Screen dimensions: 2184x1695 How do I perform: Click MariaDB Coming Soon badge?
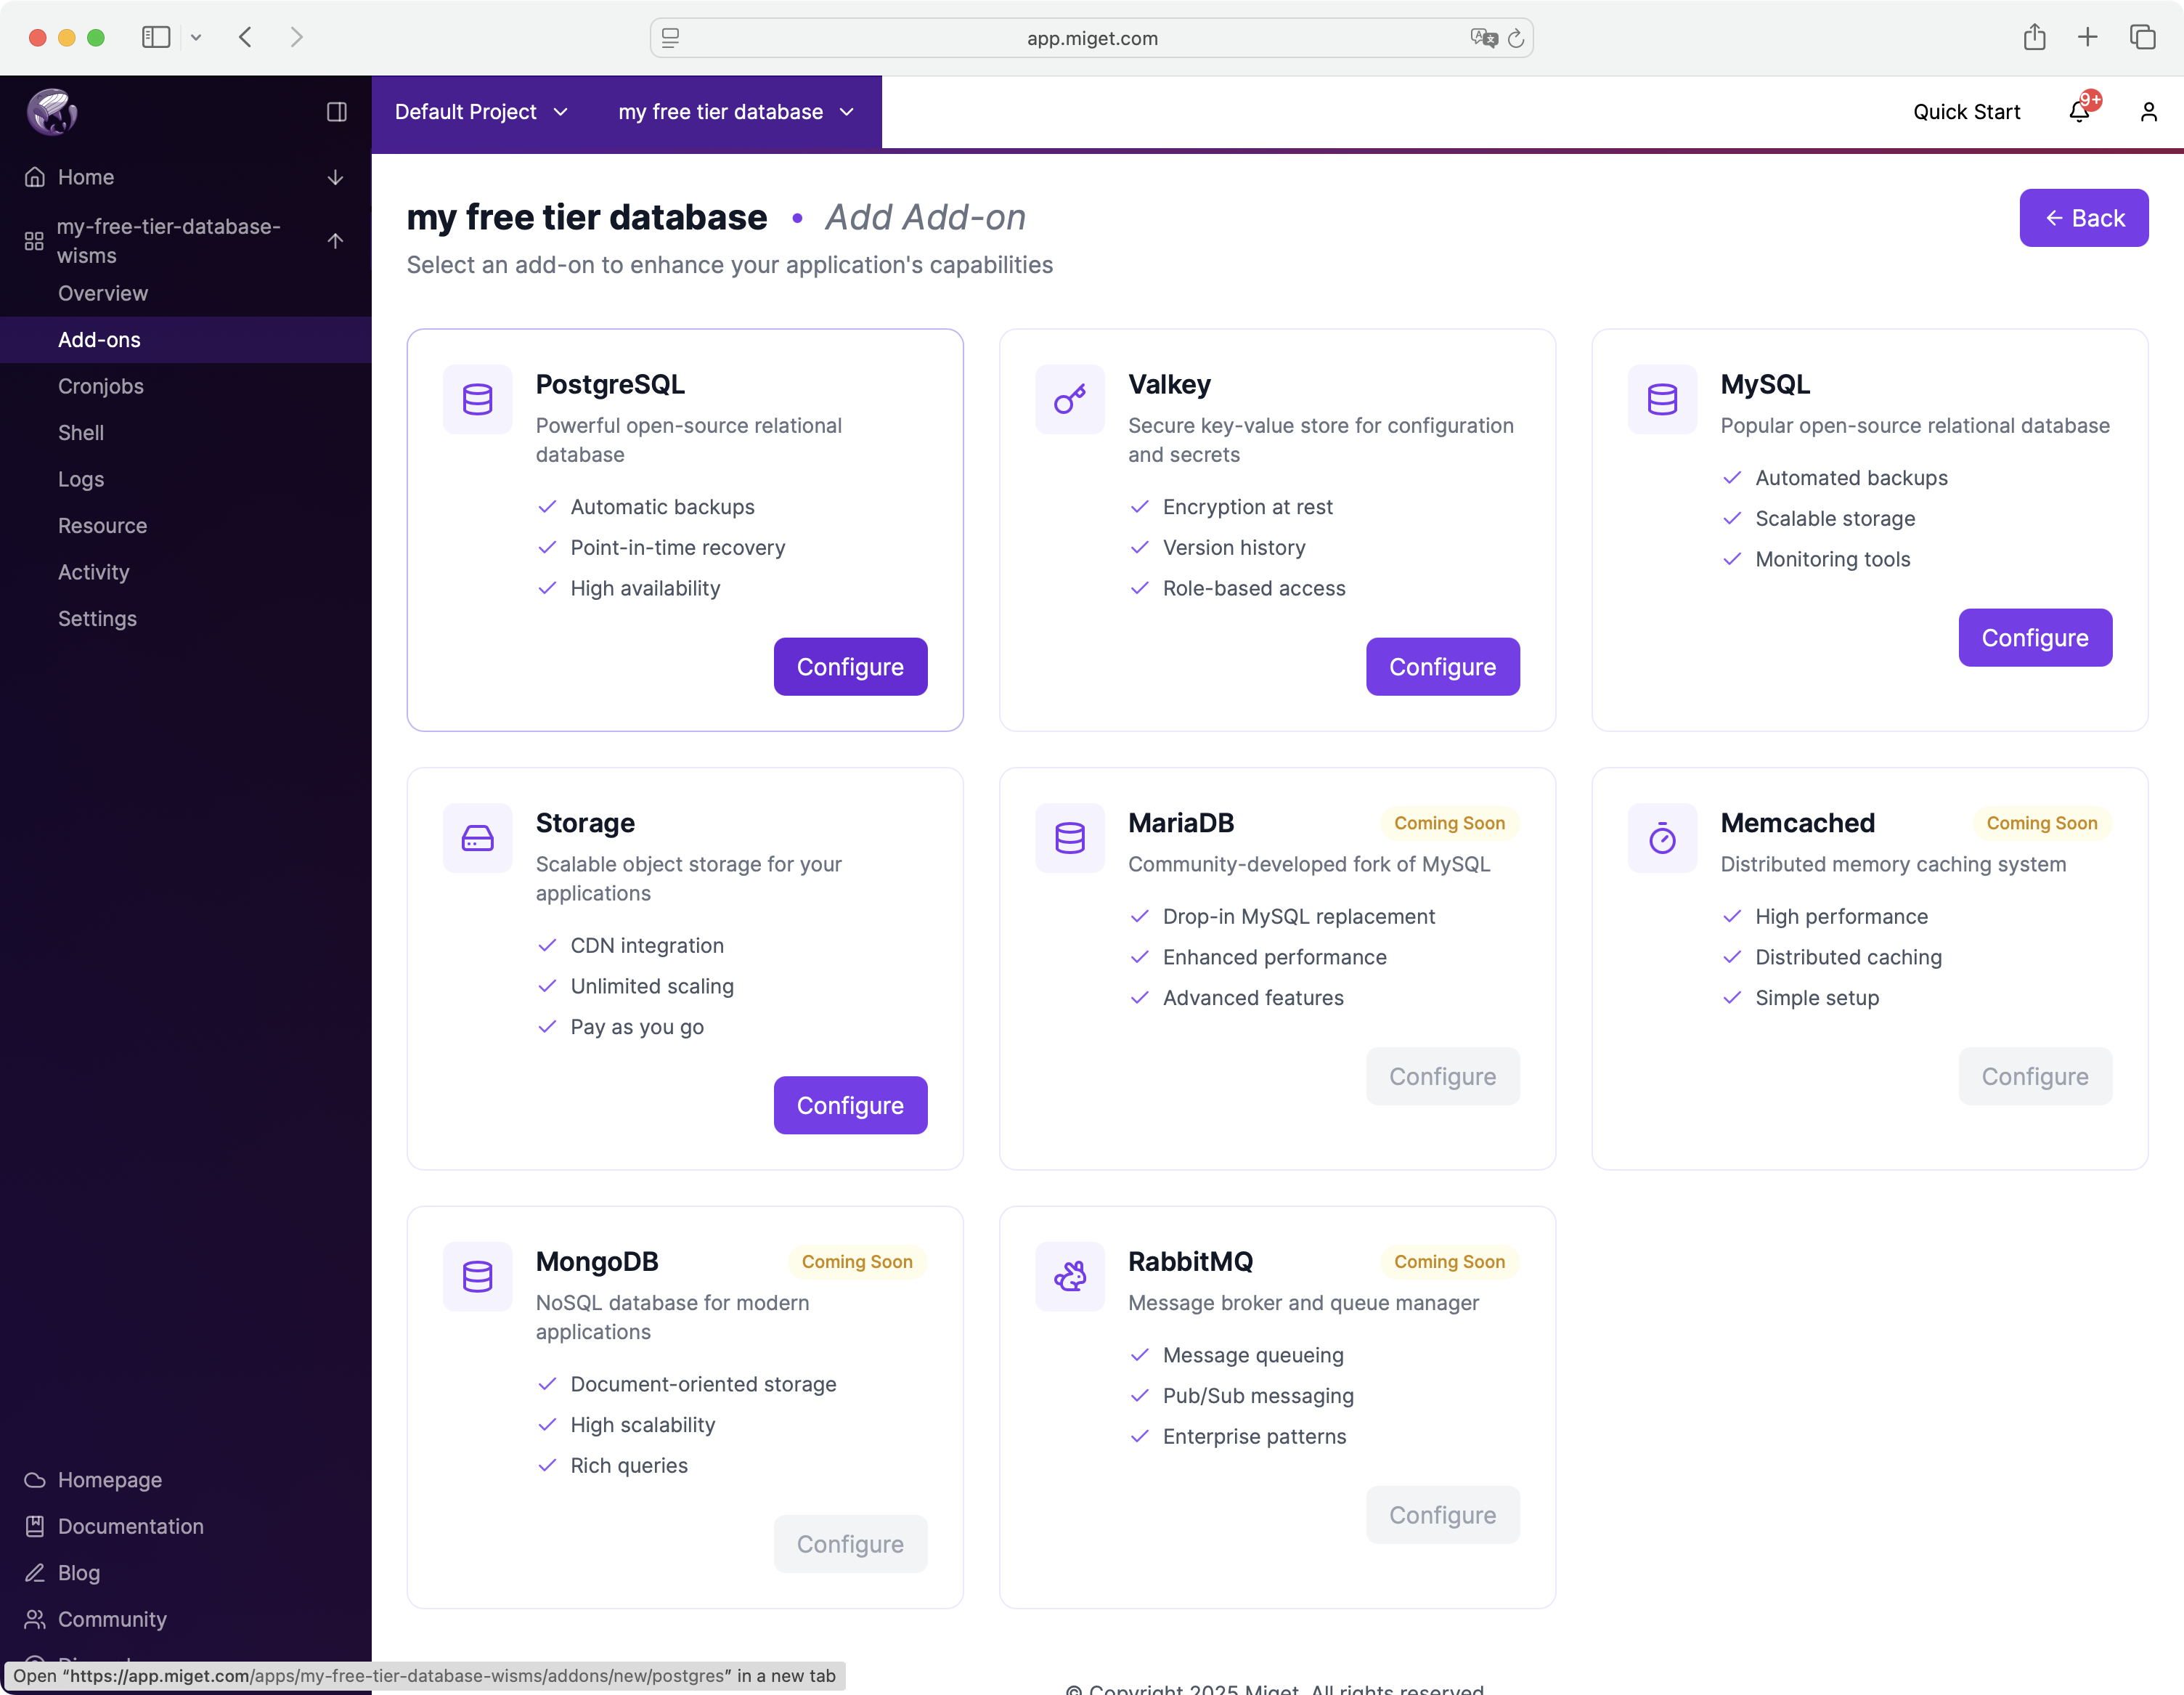tap(1449, 823)
